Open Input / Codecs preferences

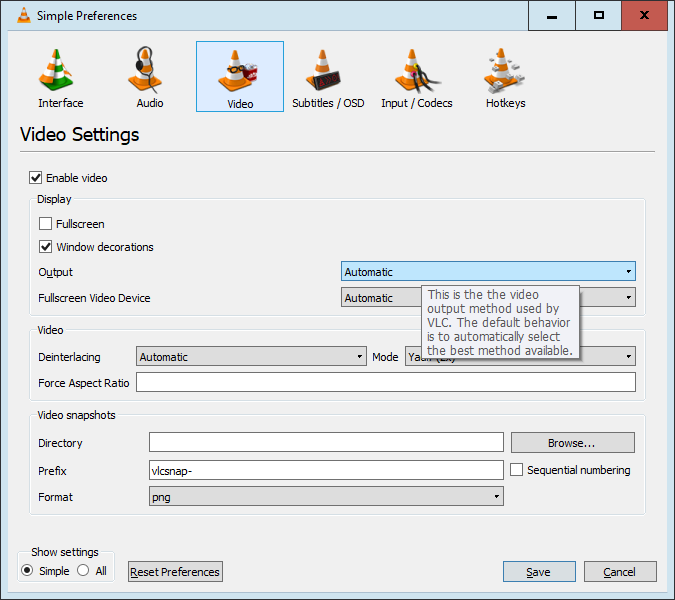tap(416, 77)
